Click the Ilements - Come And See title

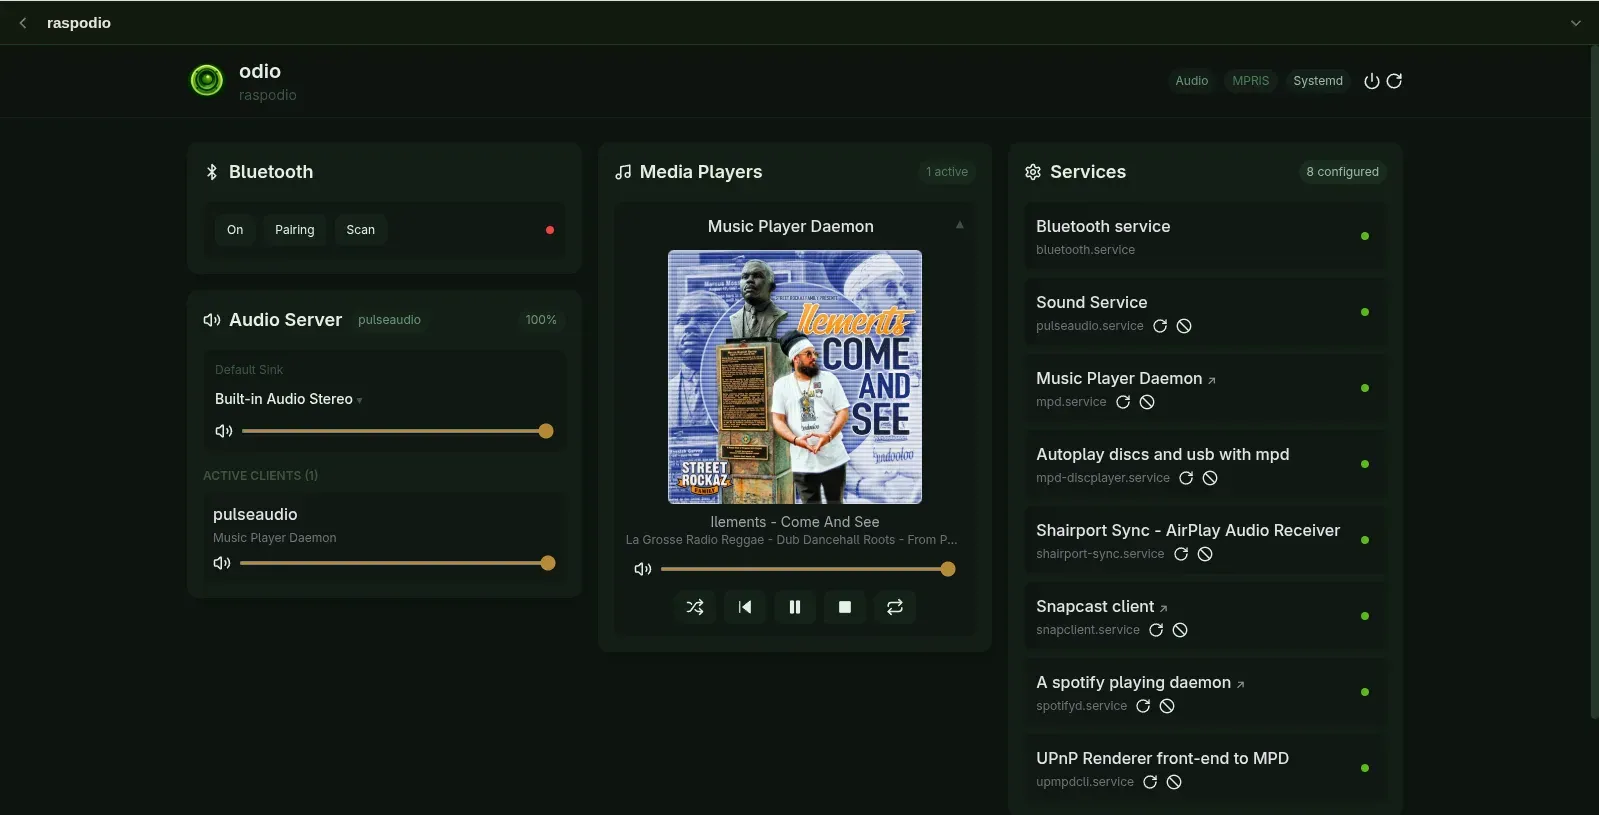795,522
